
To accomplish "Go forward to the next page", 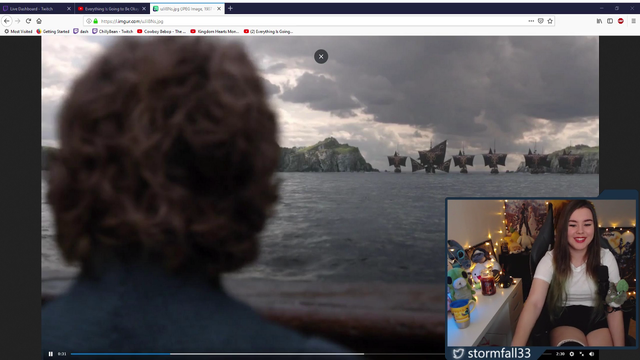I will 18,21.
